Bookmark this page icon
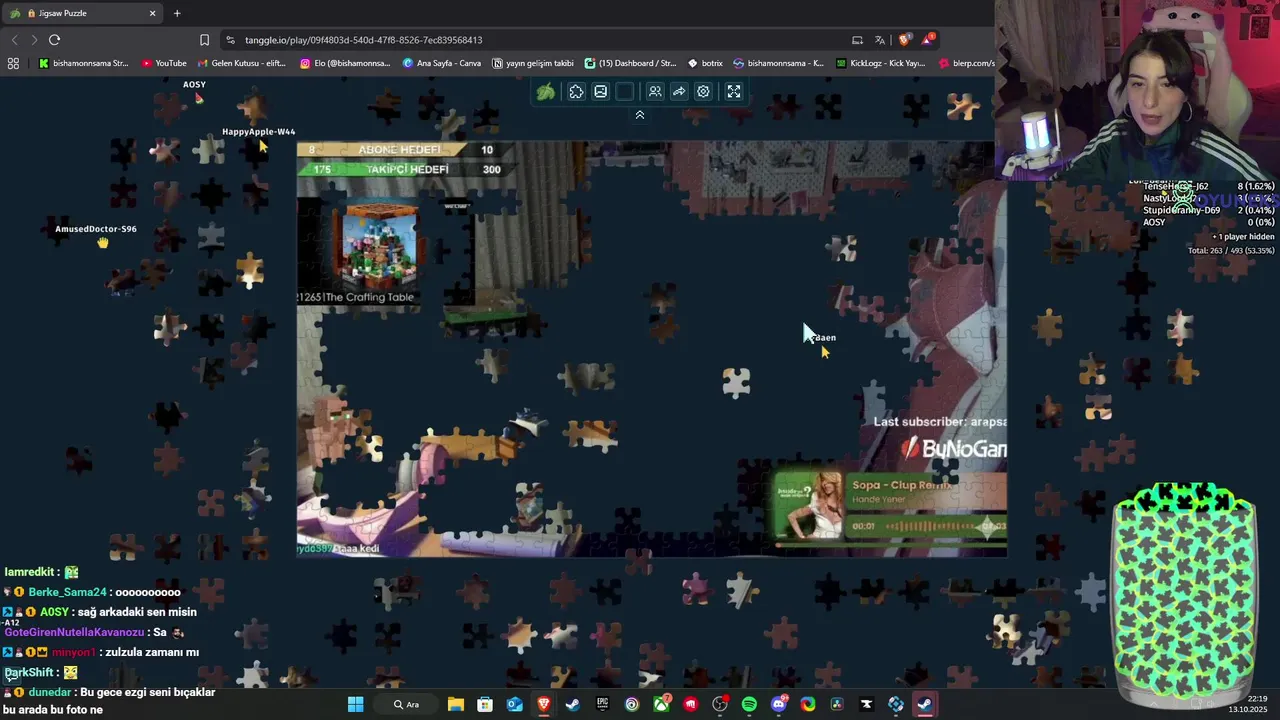The width and height of the screenshot is (1280, 720). [x=204, y=40]
